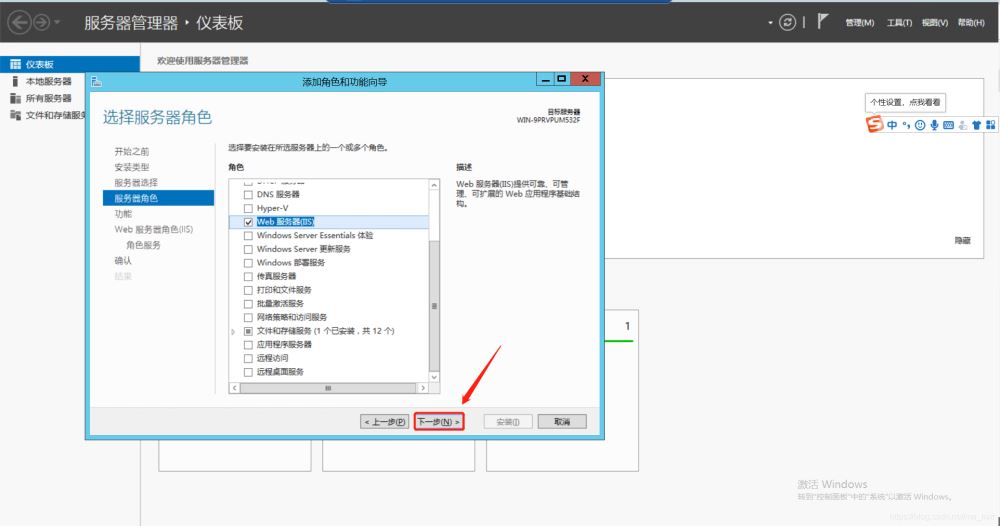This screenshot has width=1000, height=526.
Task: Open the Sogou toolbox grid icon
Action: coord(990,125)
